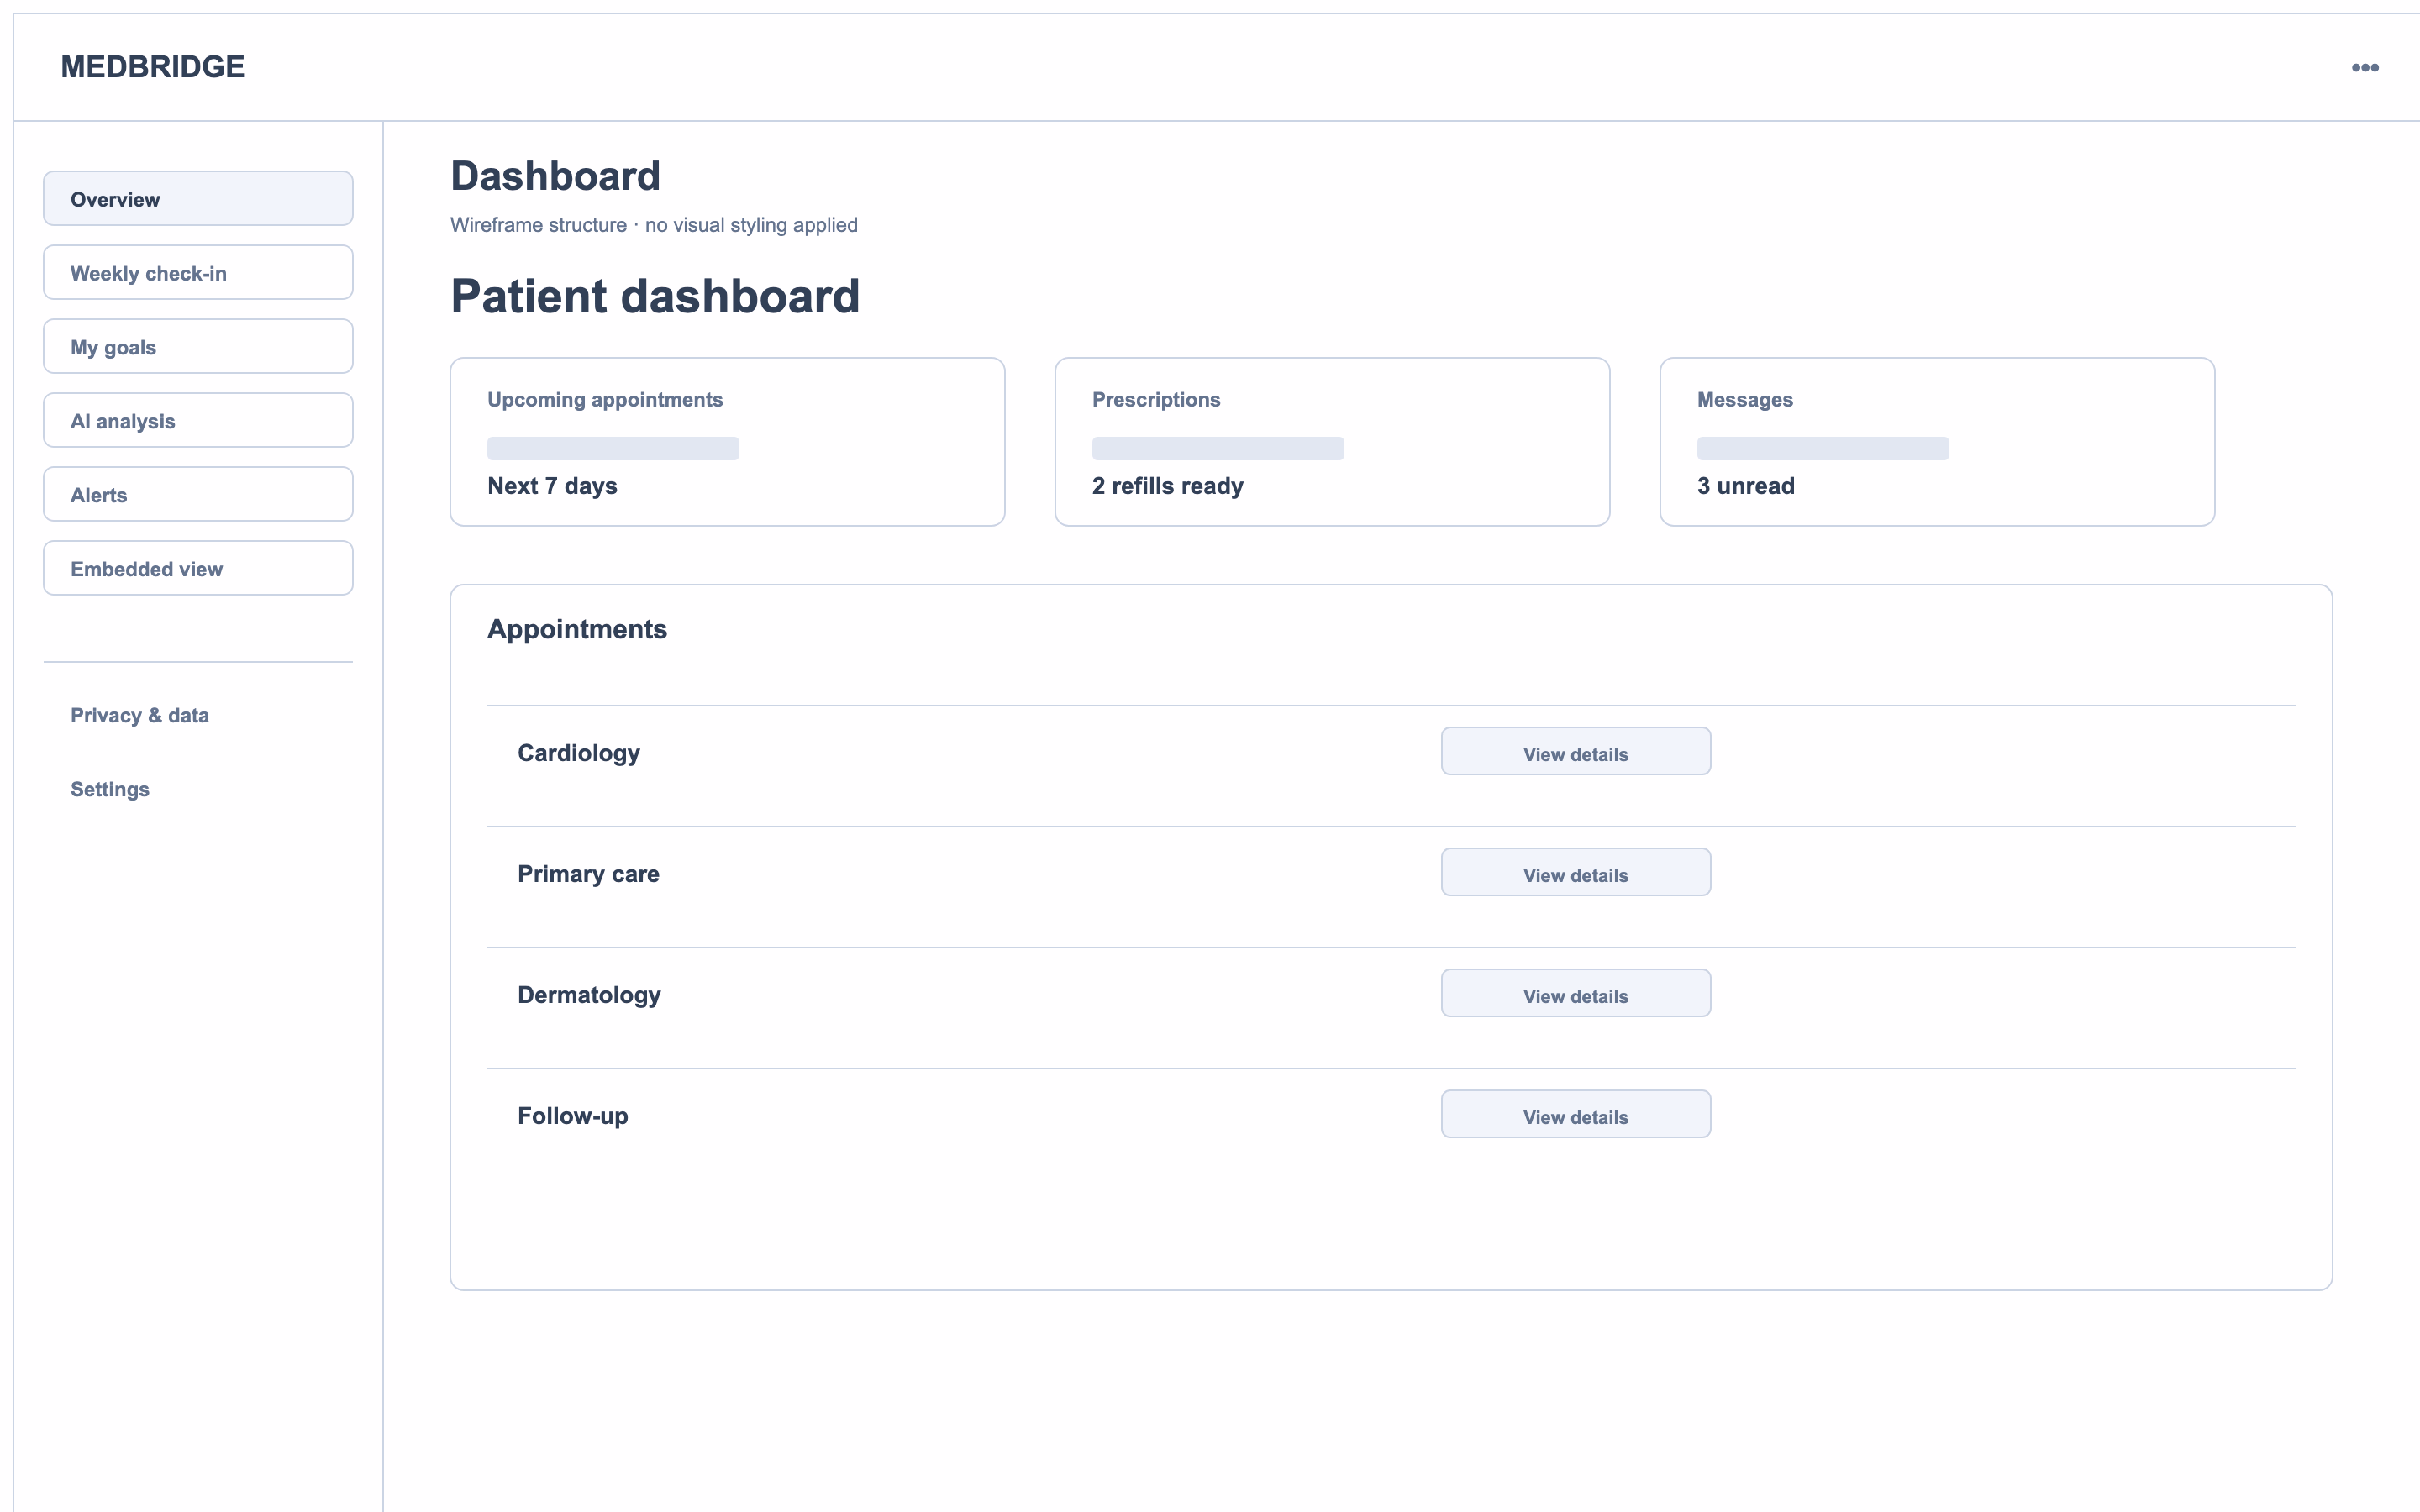Open the Messages card

1937,442
